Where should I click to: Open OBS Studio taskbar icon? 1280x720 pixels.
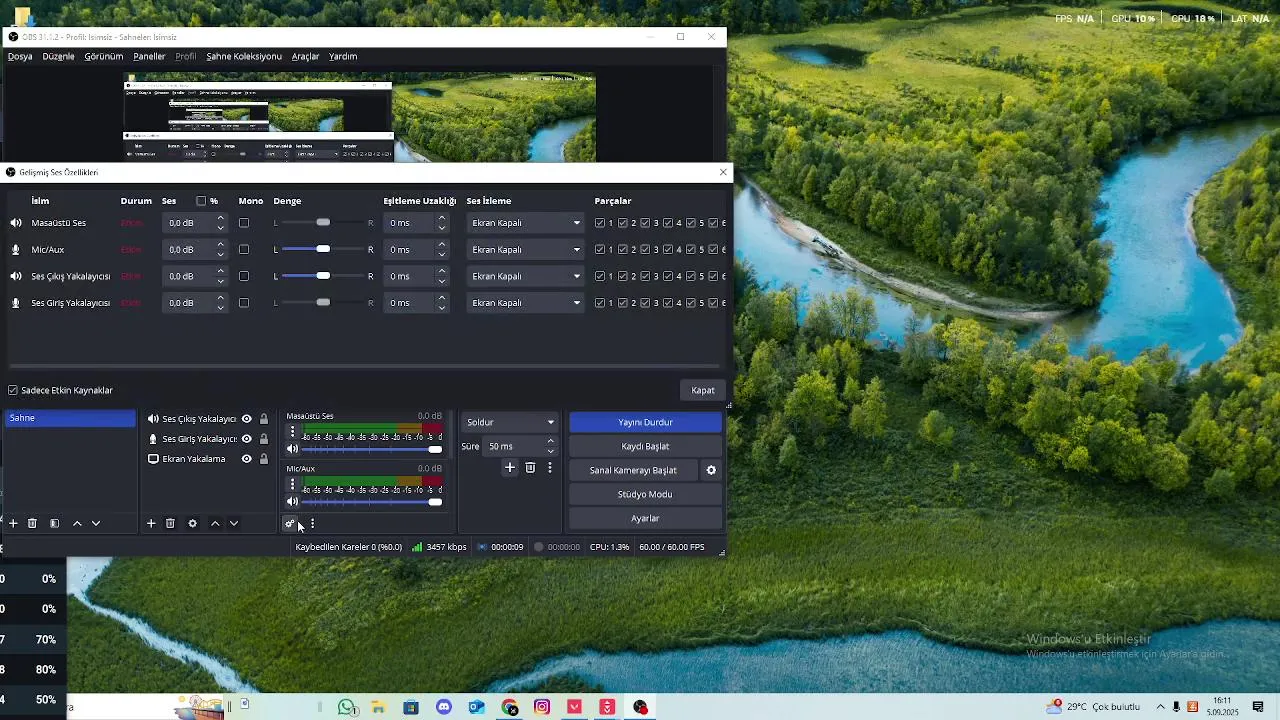640,707
